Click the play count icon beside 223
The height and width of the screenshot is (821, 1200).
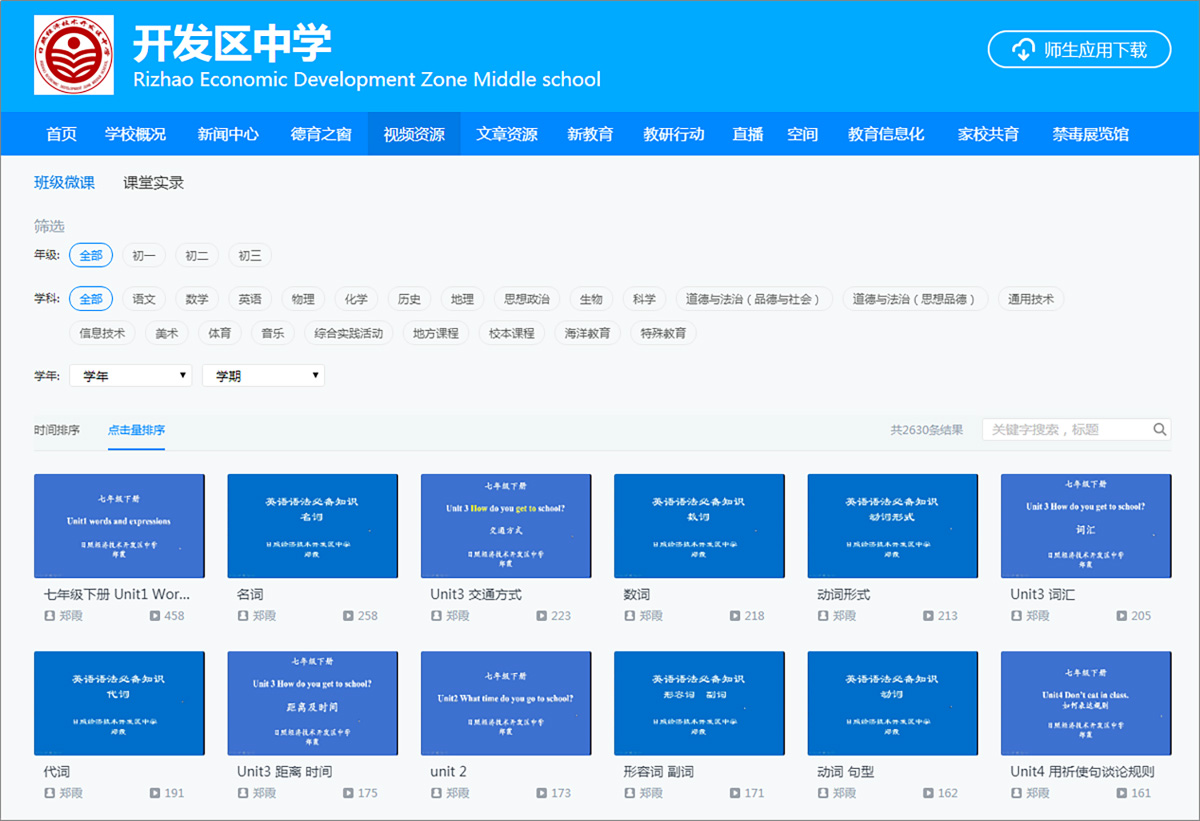pyautogui.click(x=541, y=616)
